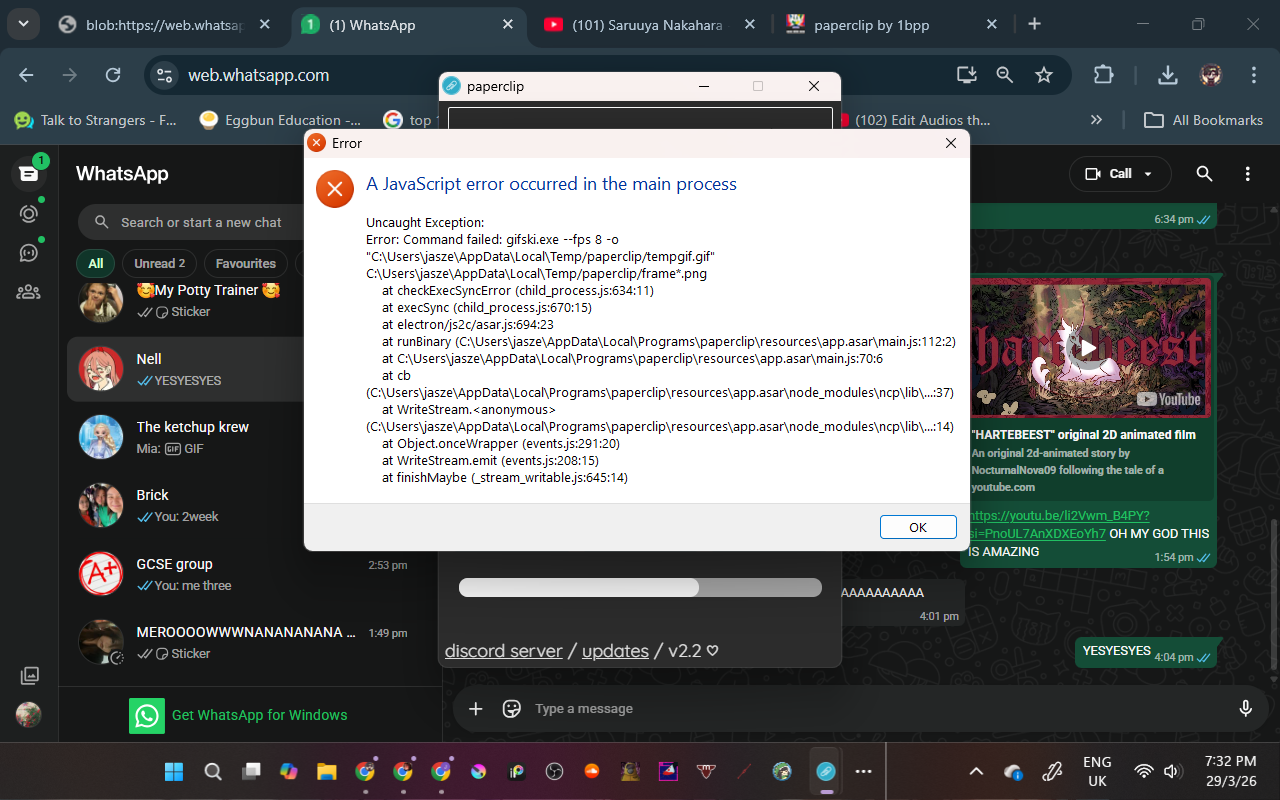
Task: Open the Windows Start menu
Action: (x=174, y=771)
